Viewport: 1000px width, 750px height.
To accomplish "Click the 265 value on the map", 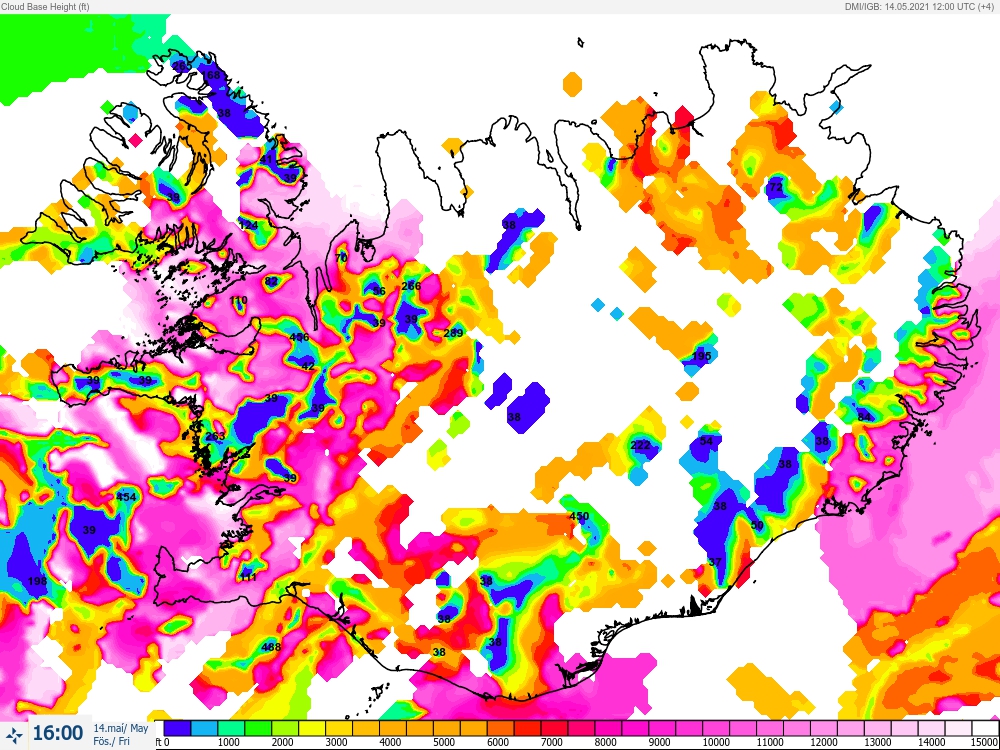I will (x=182, y=66).
